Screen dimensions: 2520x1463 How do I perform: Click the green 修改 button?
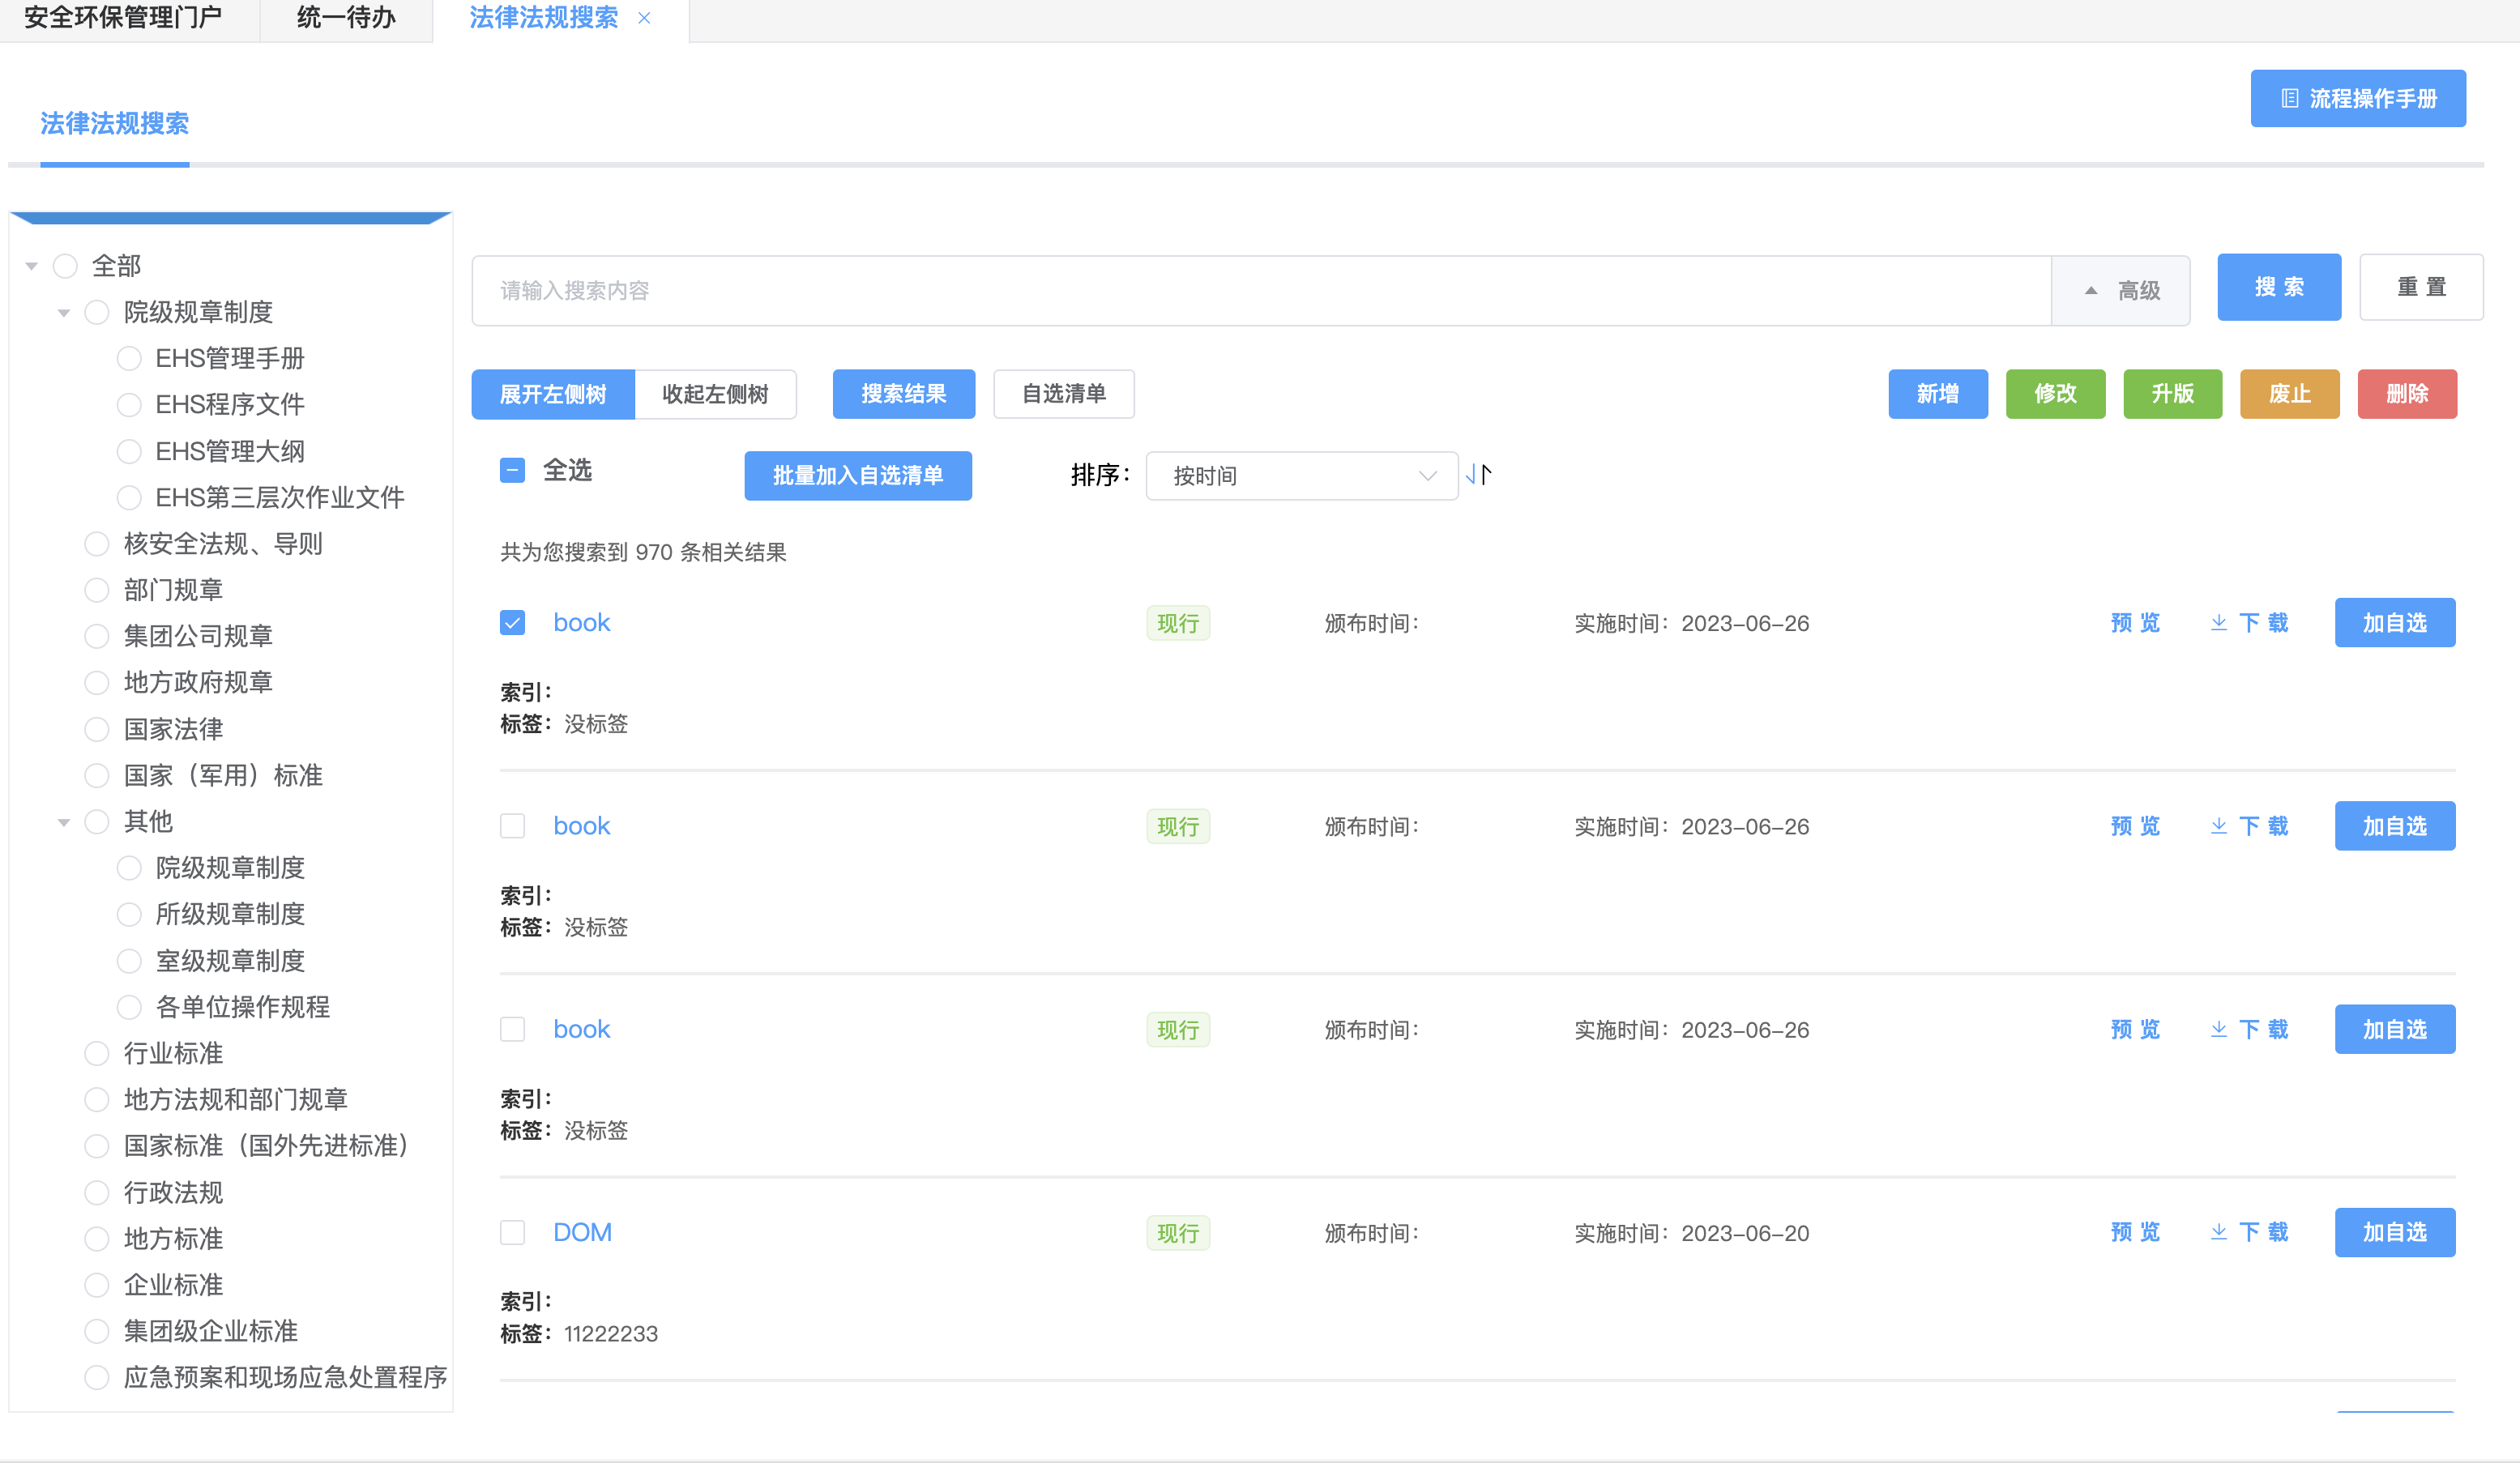coord(2055,394)
